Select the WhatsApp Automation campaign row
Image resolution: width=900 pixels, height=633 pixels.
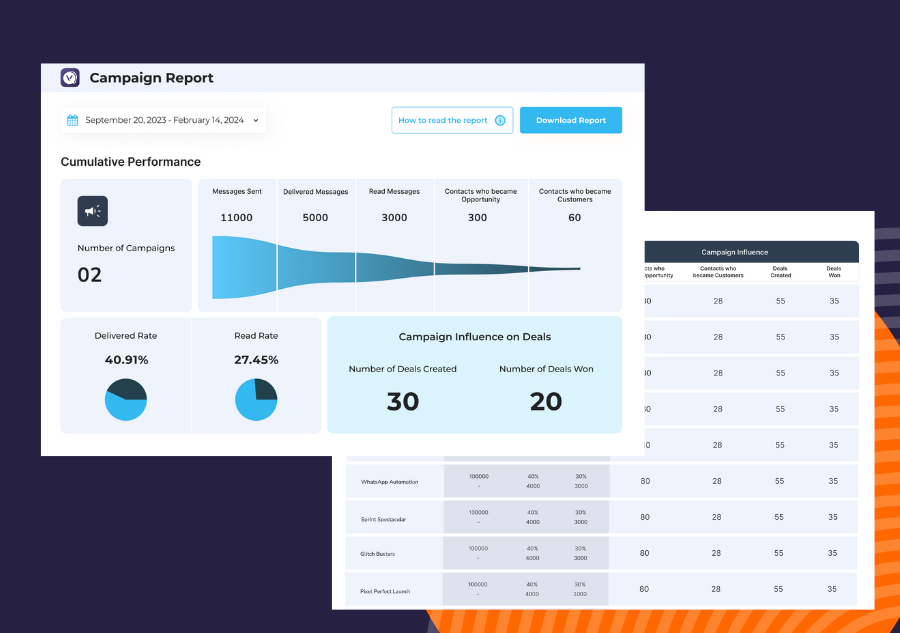(x=389, y=482)
